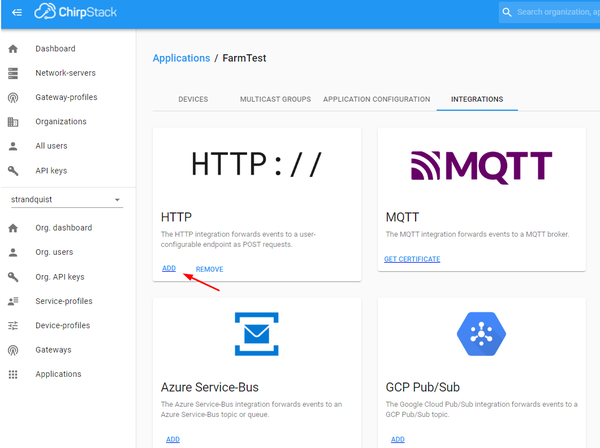Open Device-profiles sliders icon
The width and height of the screenshot is (600, 448).
click(13, 325)
